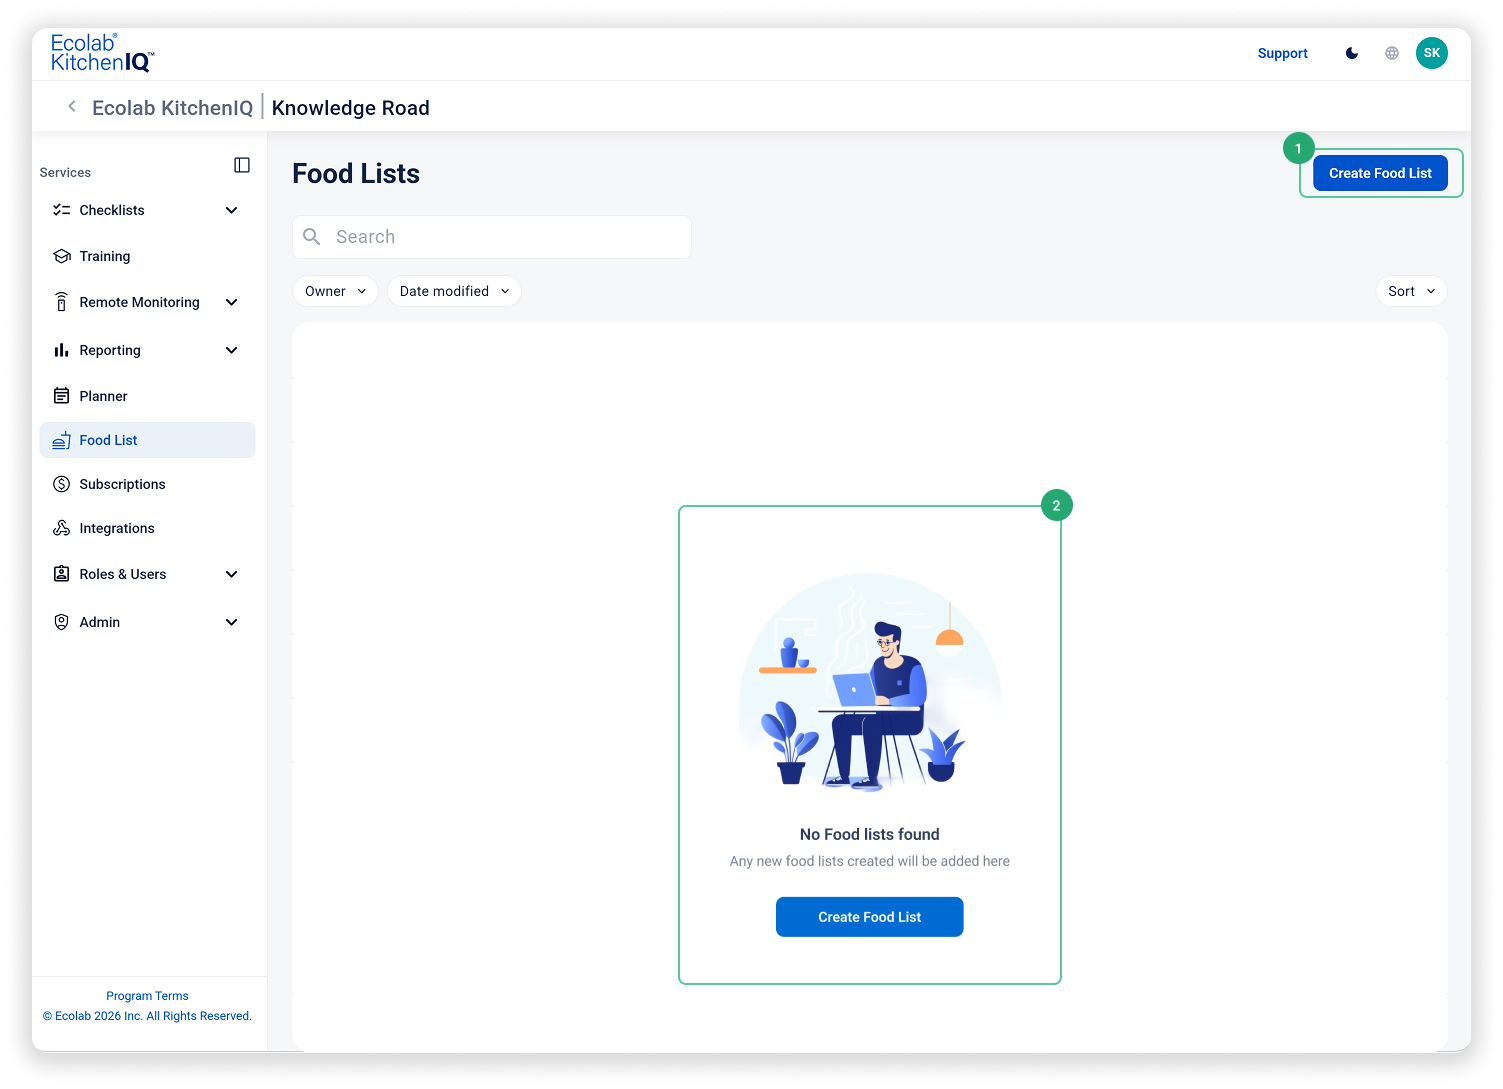1503x1089 pixels.
Task: Click the search magnifier icon
Action: [312, 237]
